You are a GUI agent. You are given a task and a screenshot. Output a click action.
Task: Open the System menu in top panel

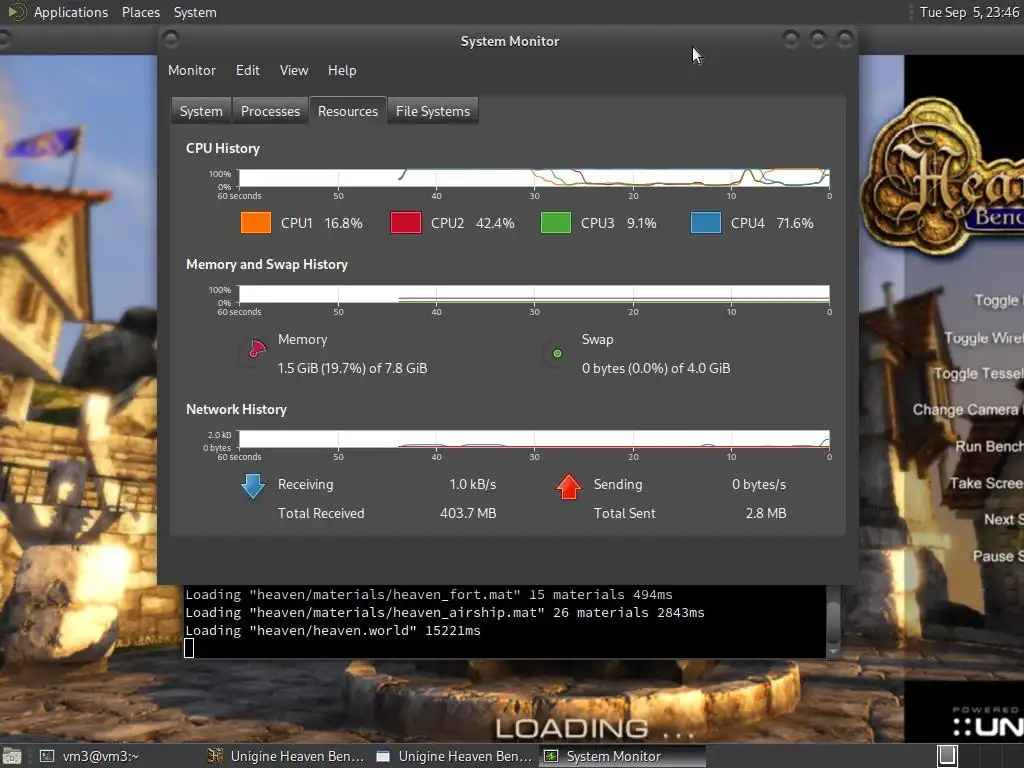pos(195,12)
